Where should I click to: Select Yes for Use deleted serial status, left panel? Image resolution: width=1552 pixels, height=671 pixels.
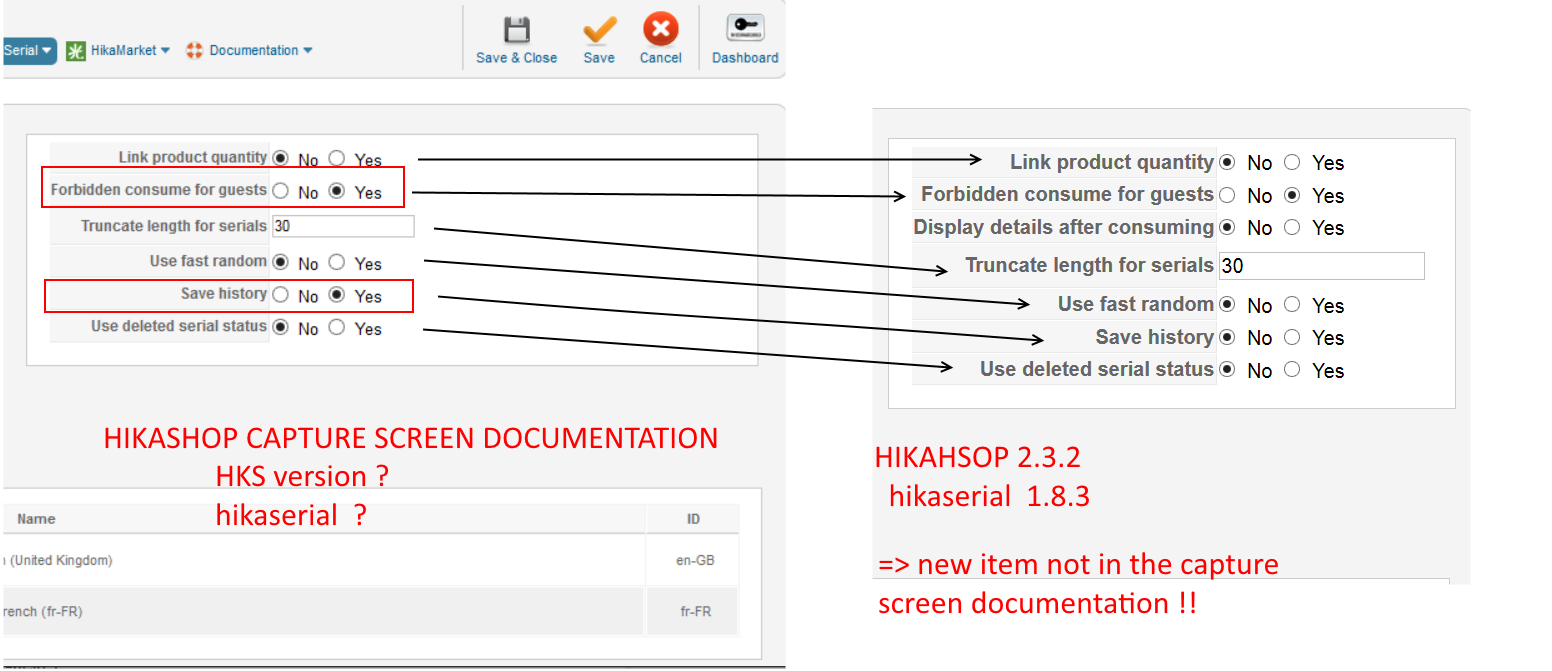pos(336,326)
